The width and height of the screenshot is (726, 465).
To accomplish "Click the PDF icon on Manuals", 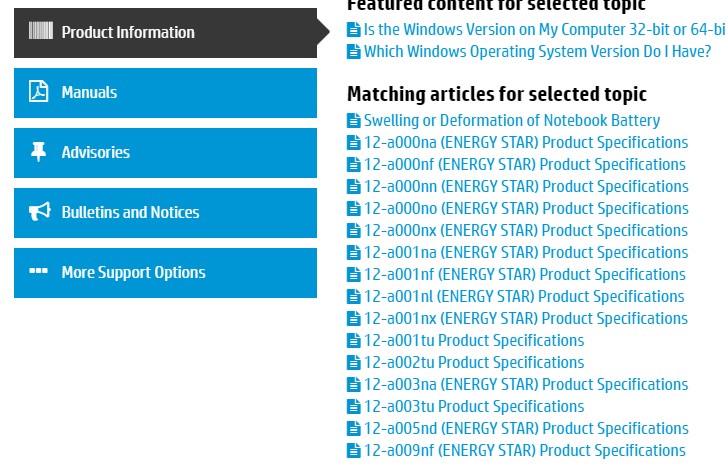I will (38, 91).
